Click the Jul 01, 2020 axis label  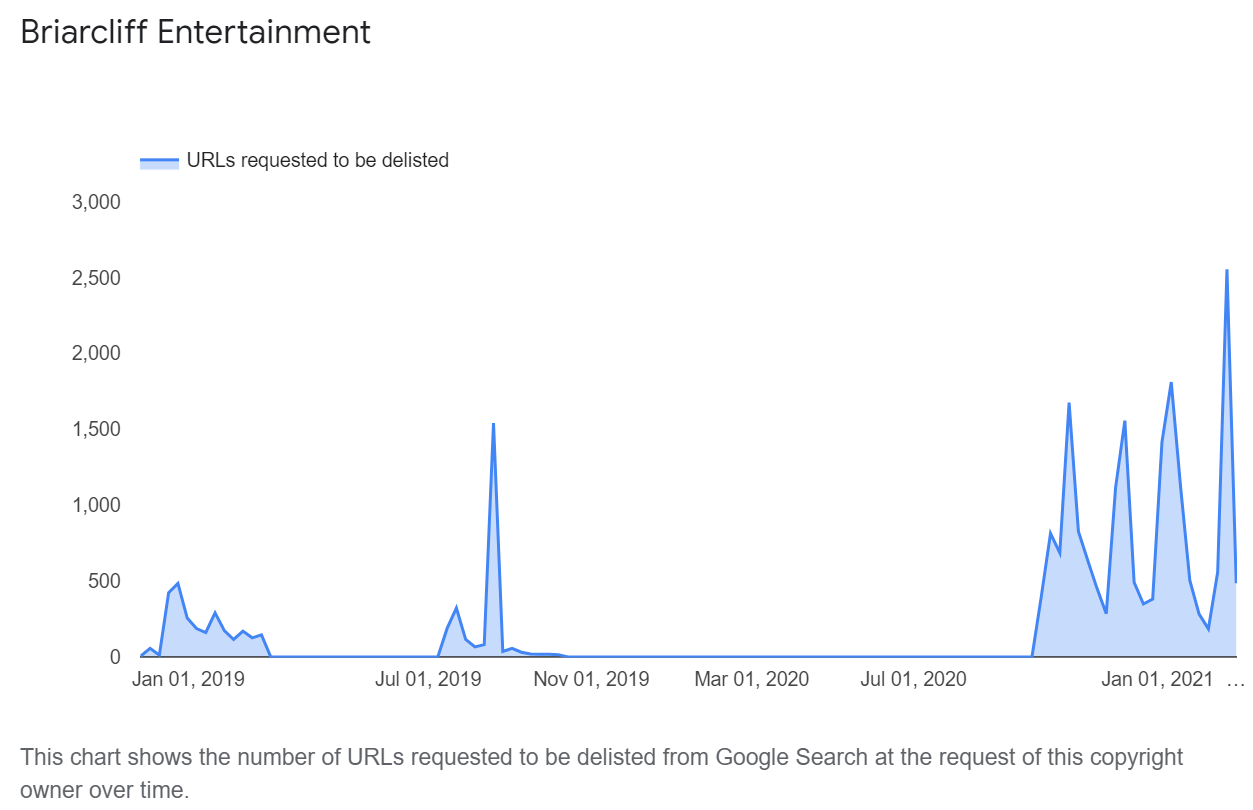pyautogui.click(x=914, y=680)
